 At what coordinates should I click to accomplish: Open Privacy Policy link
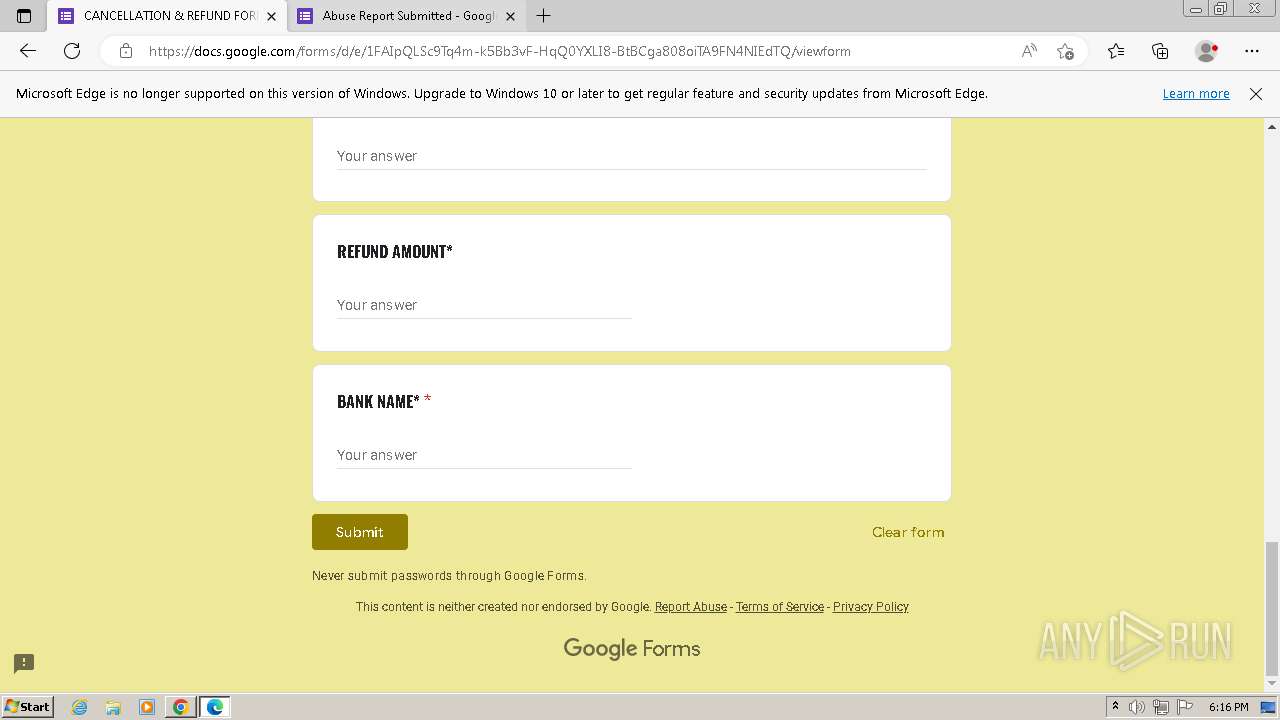click(871, 607)
